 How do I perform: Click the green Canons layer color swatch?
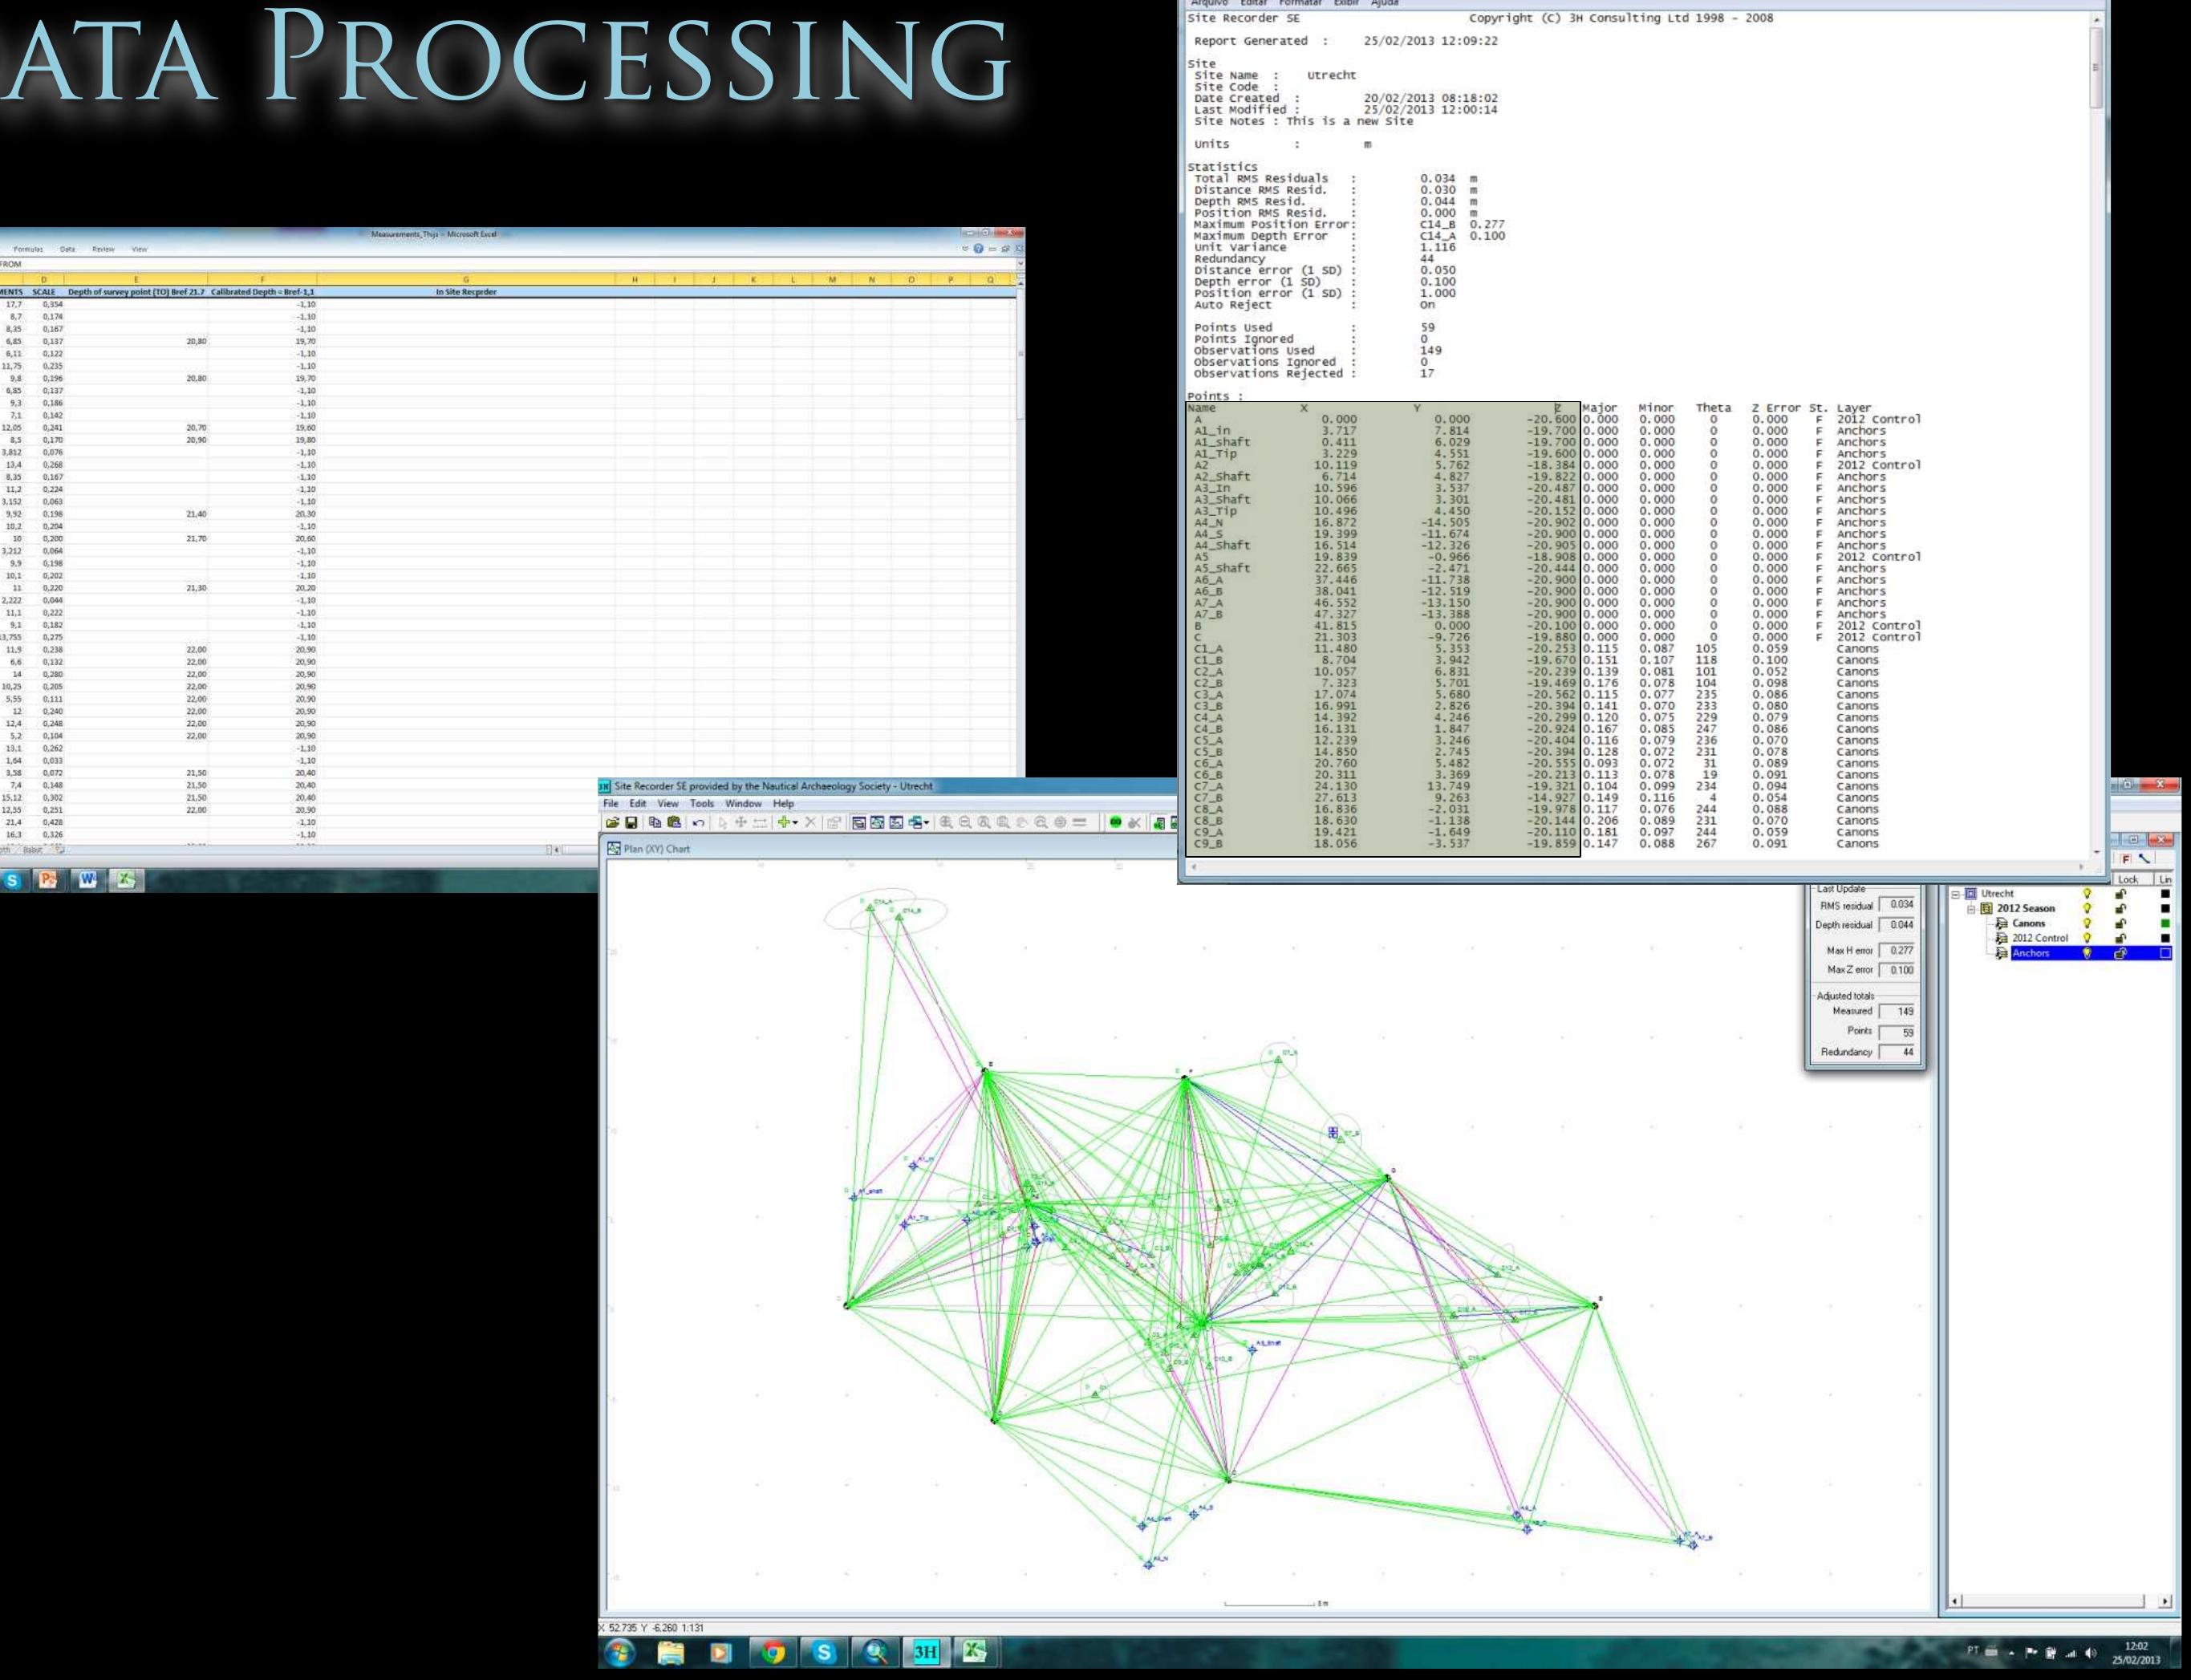tap(2165, 923)
